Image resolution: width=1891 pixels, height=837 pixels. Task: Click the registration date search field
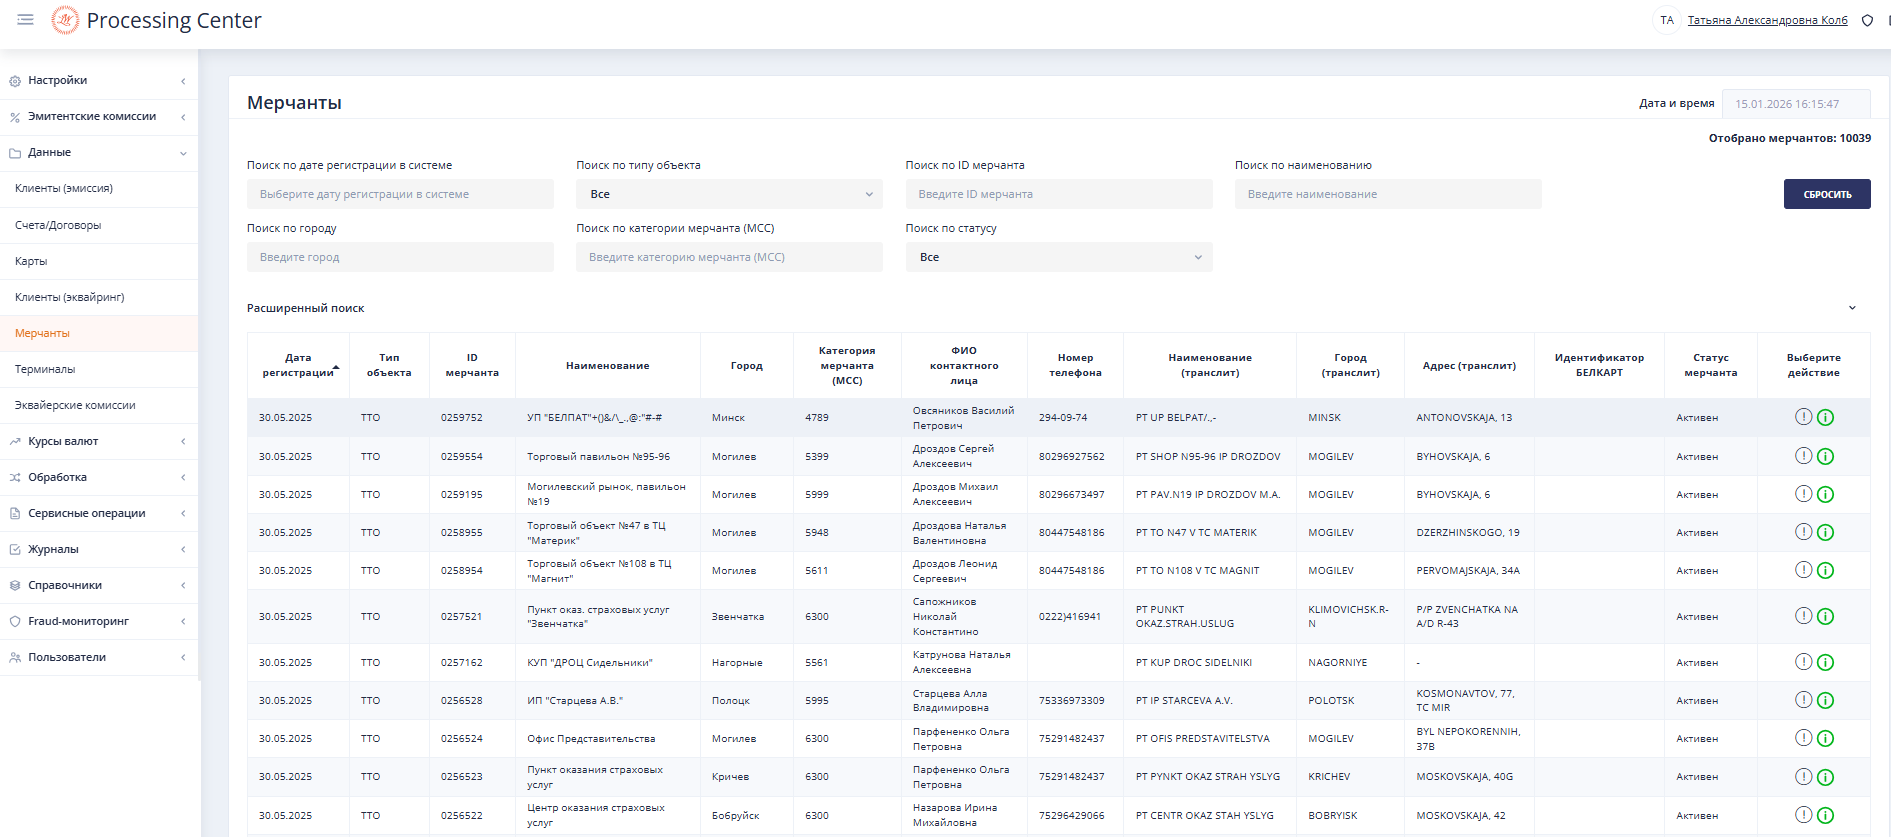tap(400, 194)
